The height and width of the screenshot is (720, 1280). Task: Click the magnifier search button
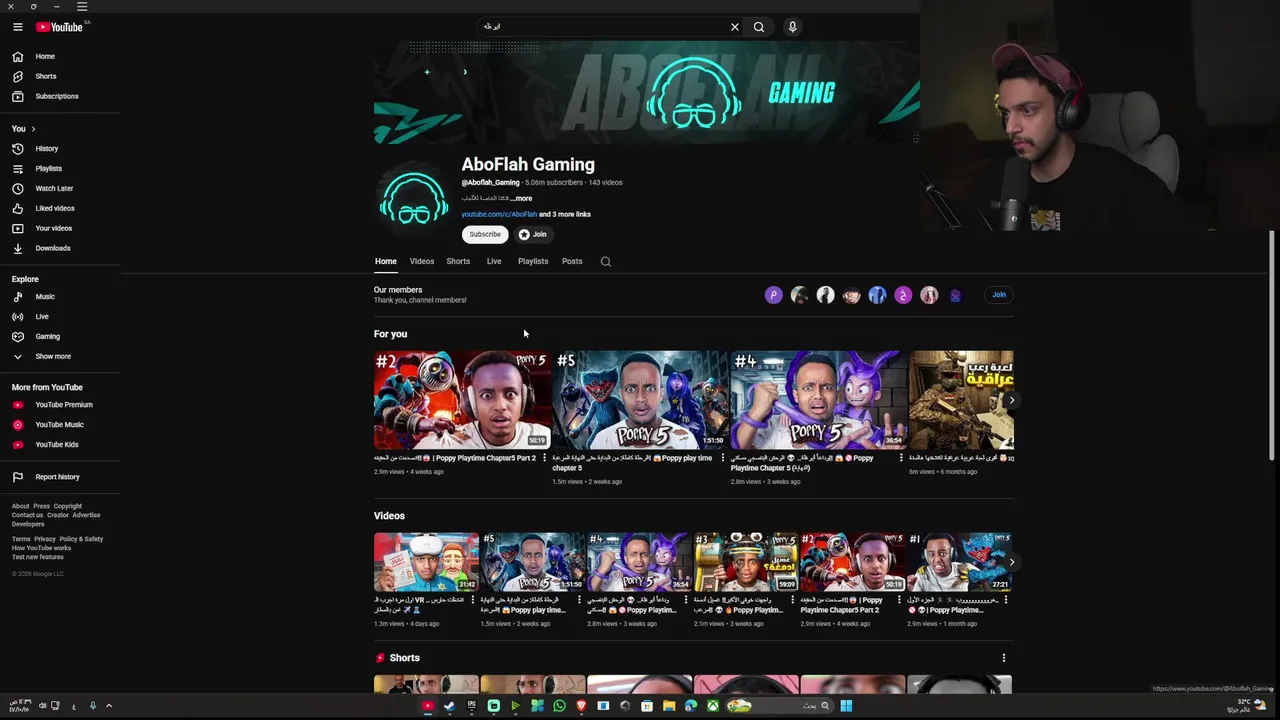pyautogui.click(x=759, y=27)
